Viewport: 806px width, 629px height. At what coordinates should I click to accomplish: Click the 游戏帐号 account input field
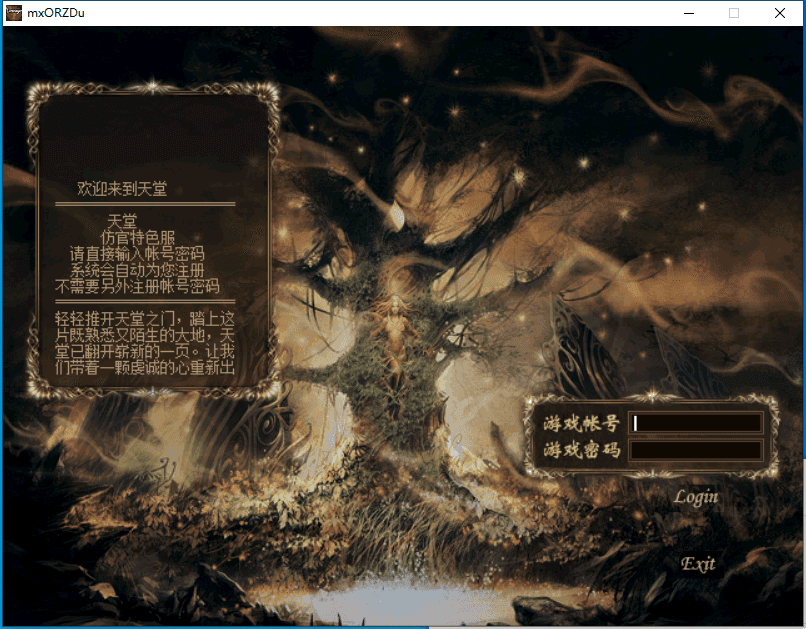pyautogui.click(x=696, y=423)
